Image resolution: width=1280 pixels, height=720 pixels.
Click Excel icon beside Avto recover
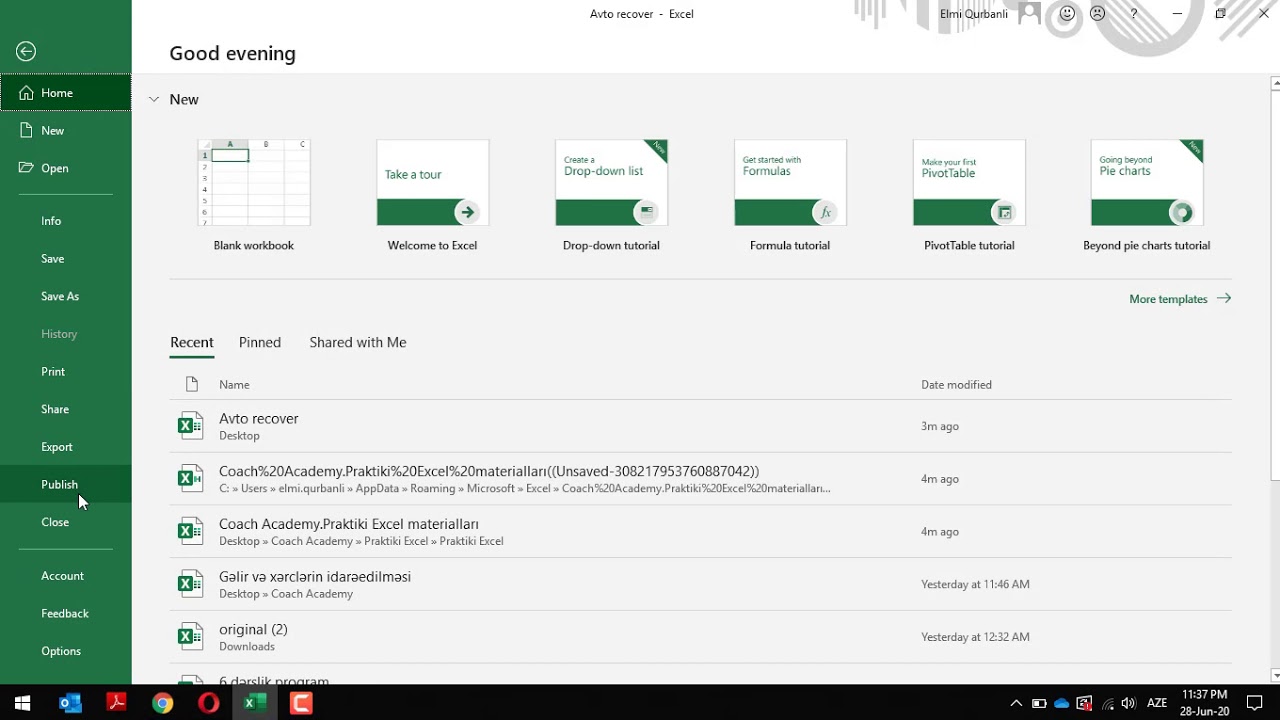coord(190,426)
